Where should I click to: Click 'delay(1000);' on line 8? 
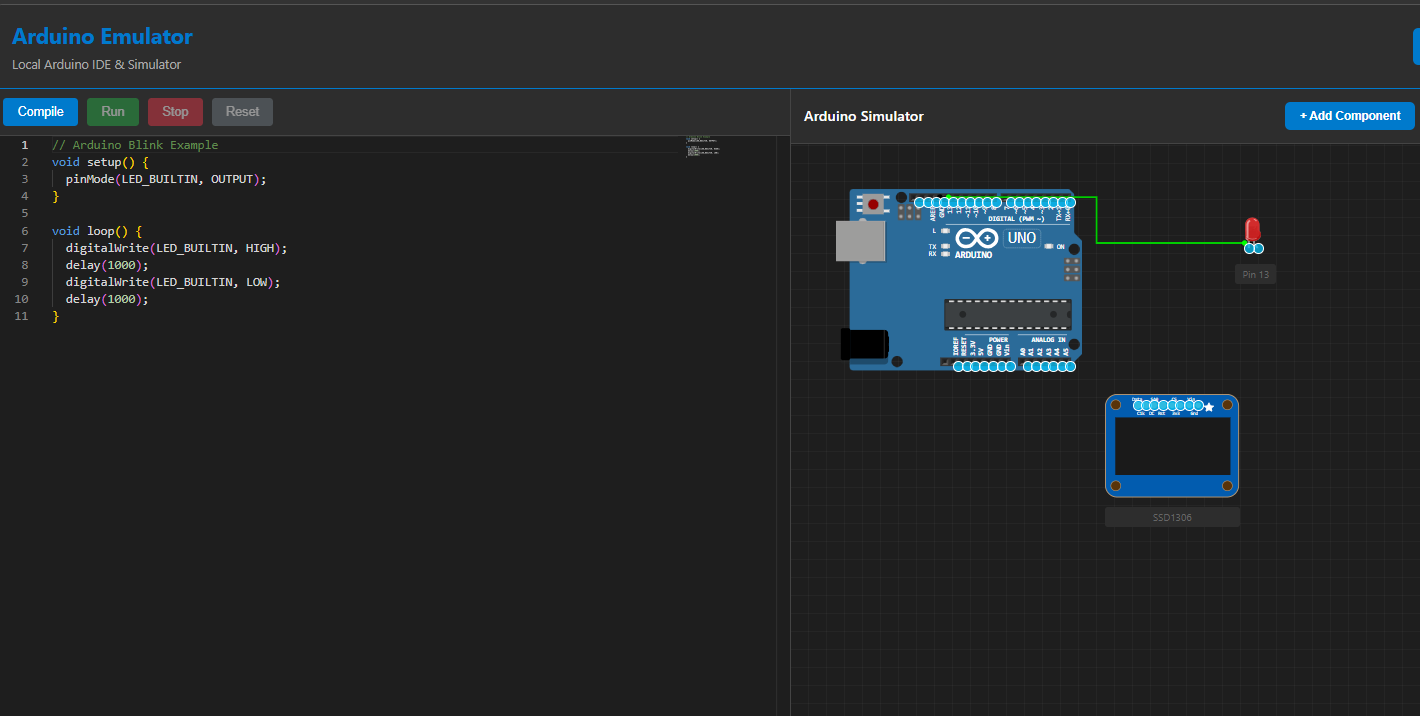pyautogui.click(x=107, y=265)
